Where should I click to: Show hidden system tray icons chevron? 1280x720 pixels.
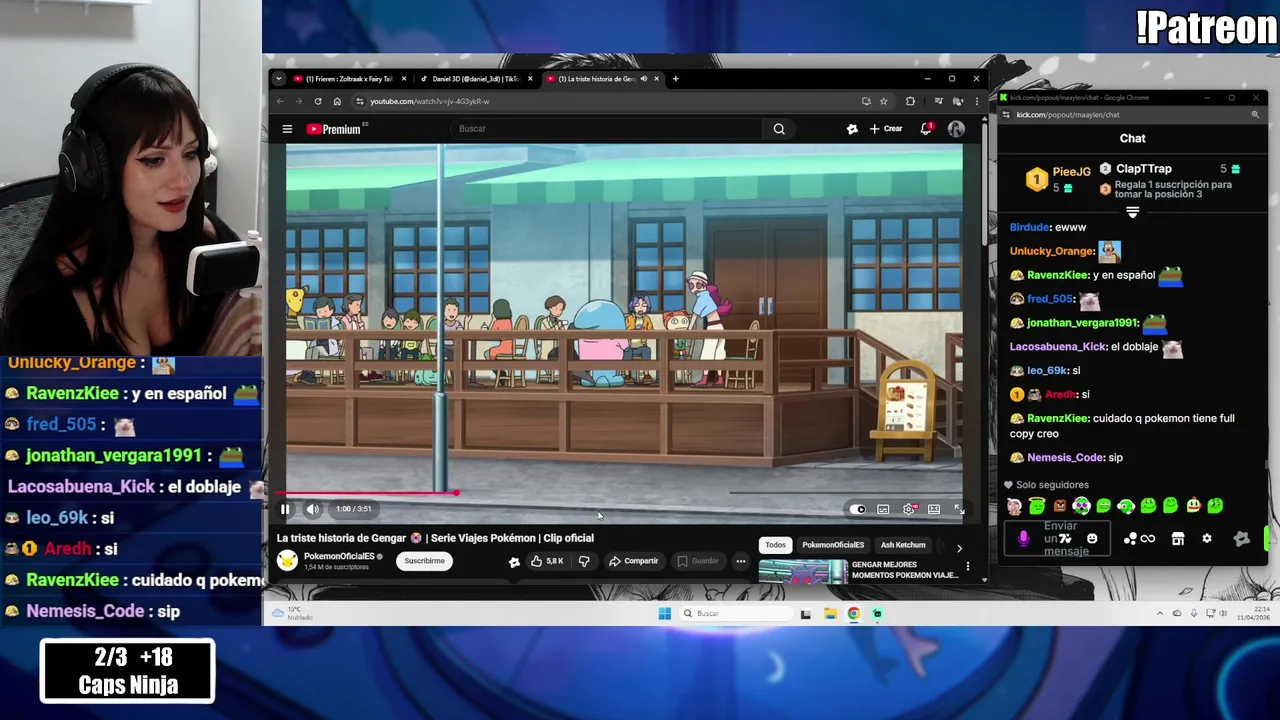pos(1160,614)
